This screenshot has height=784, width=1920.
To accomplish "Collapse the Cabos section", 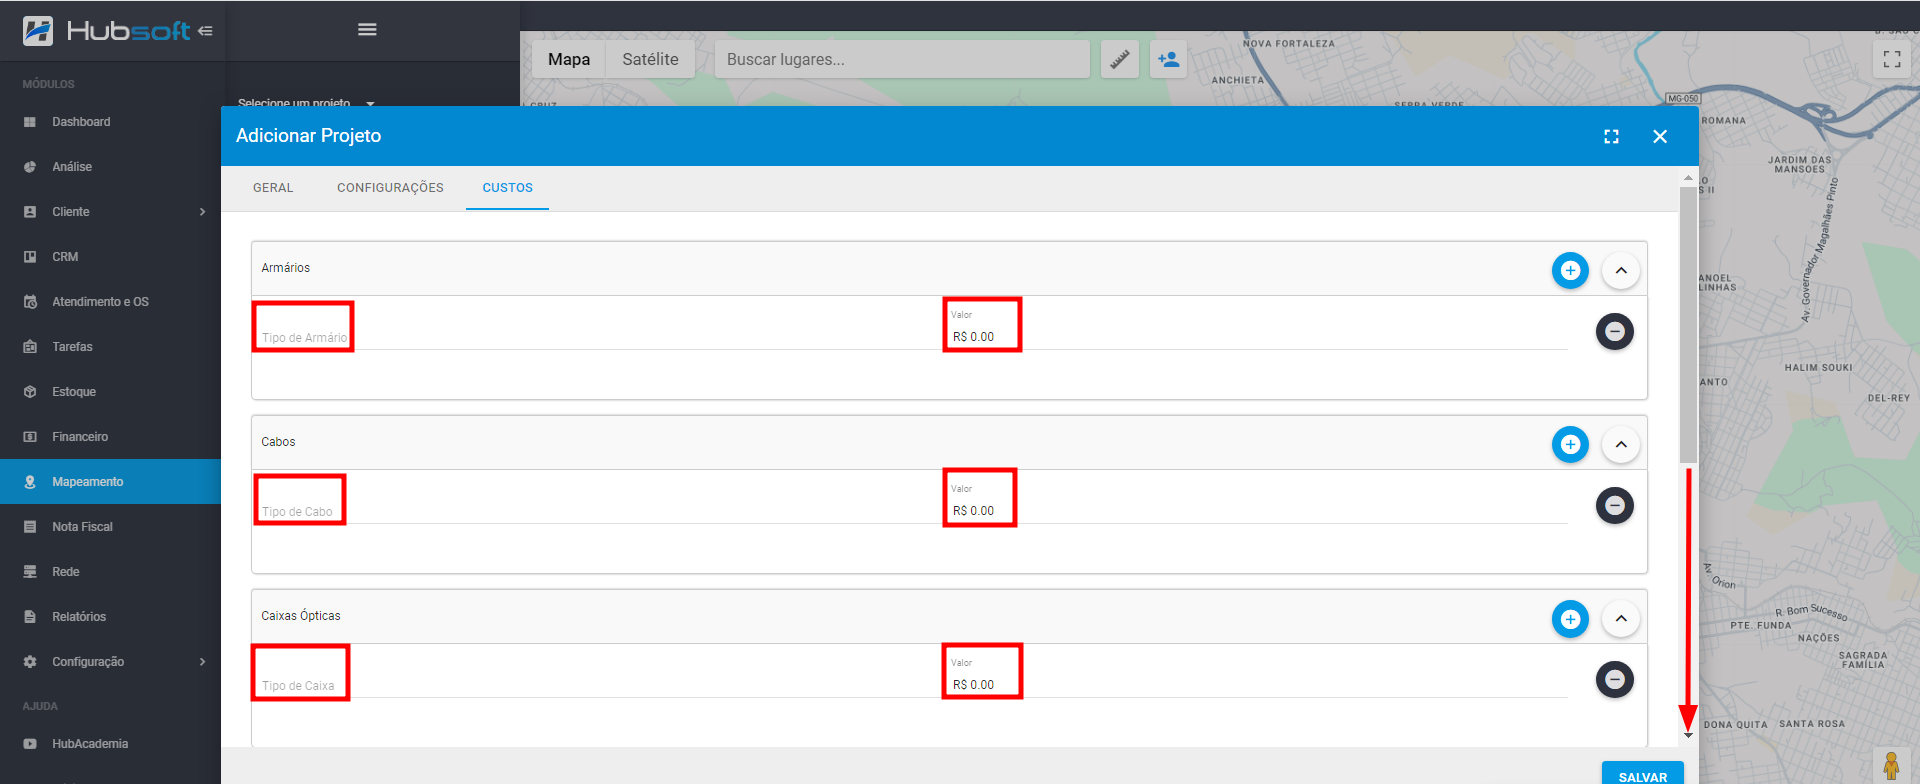I will point(1621,444).
